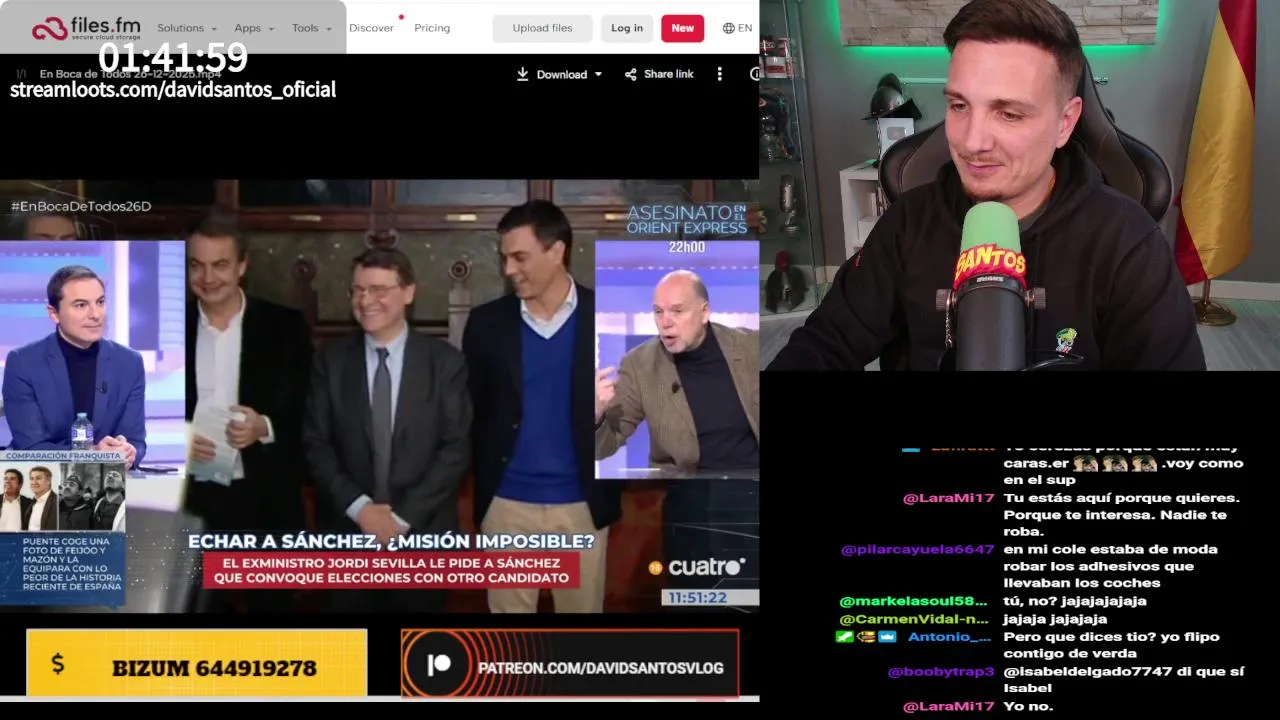Click the 11:51:22 clock in video
Image resolution: width=1280 pixels, height=720 pixels.
coord(698,597)
